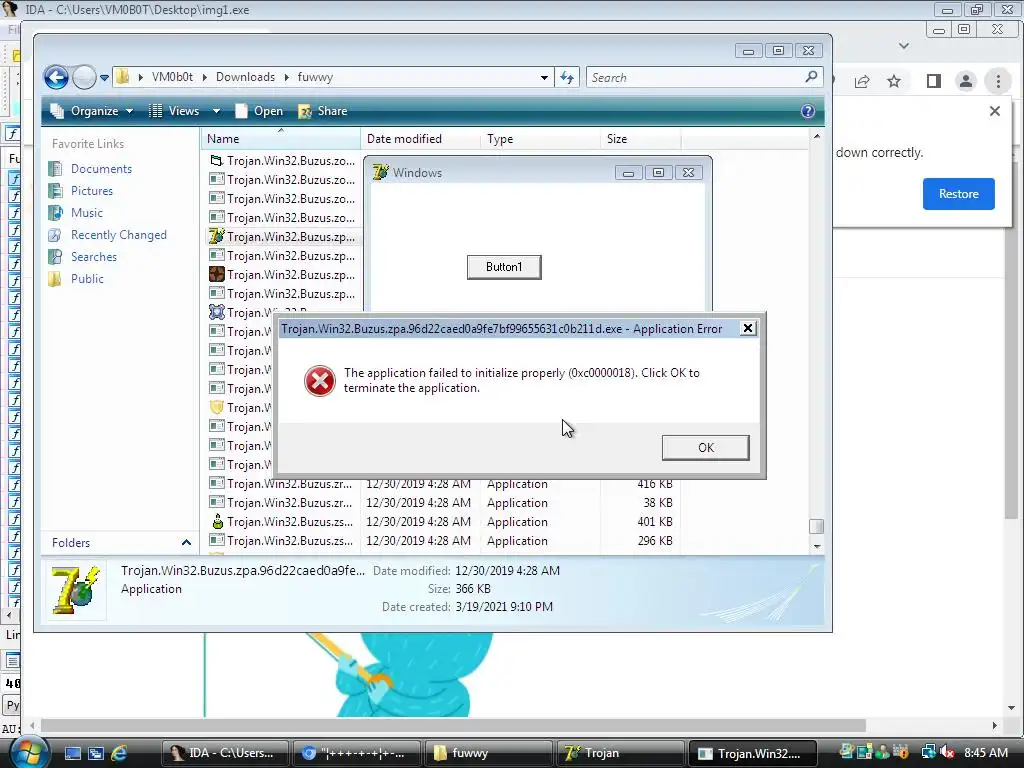Viewport: 1024px width, 768px height.
Task: Switch to Trojan.Win32 error taskbar button
Action: 752,754
